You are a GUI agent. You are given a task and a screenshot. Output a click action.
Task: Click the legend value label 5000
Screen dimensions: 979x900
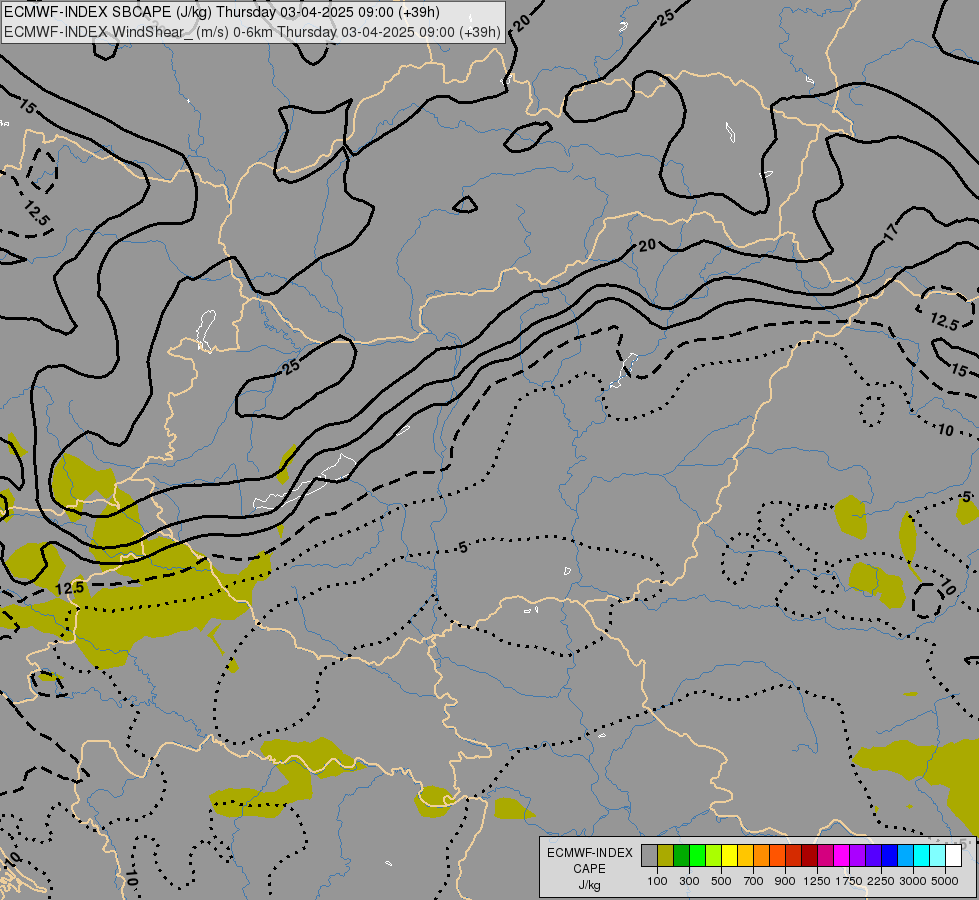[945, 881]
